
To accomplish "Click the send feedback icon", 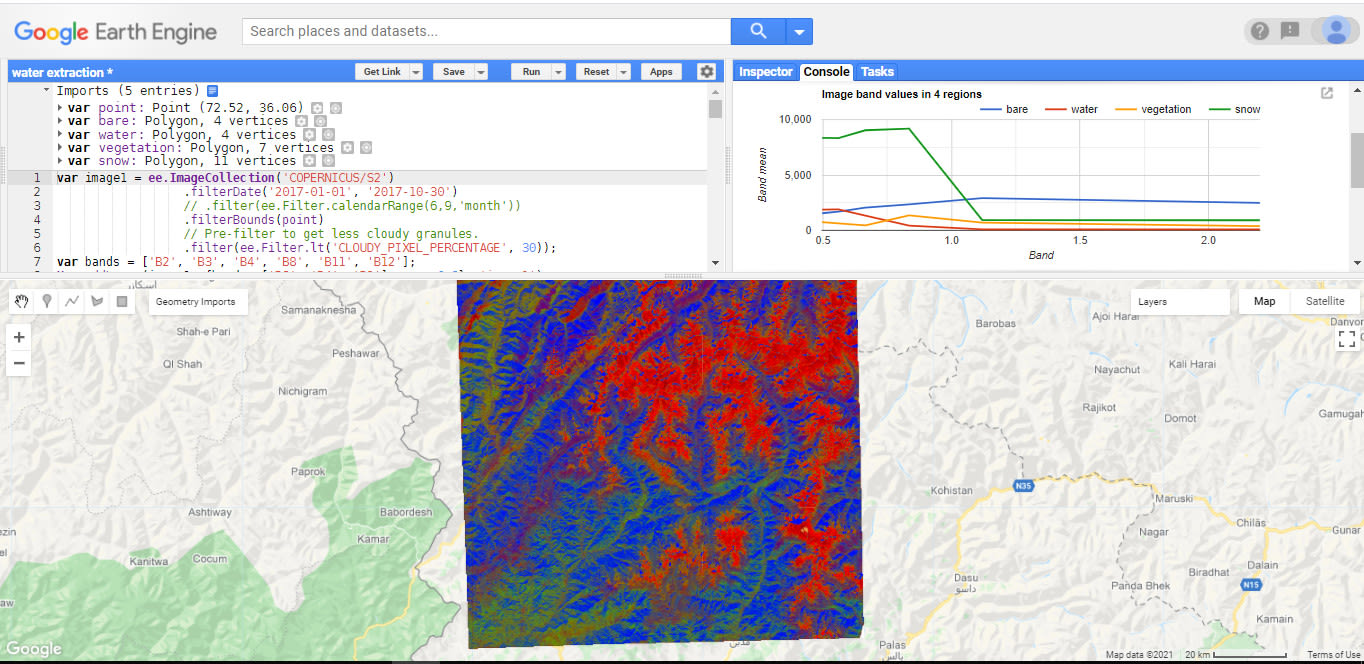I will point(1290,31).
